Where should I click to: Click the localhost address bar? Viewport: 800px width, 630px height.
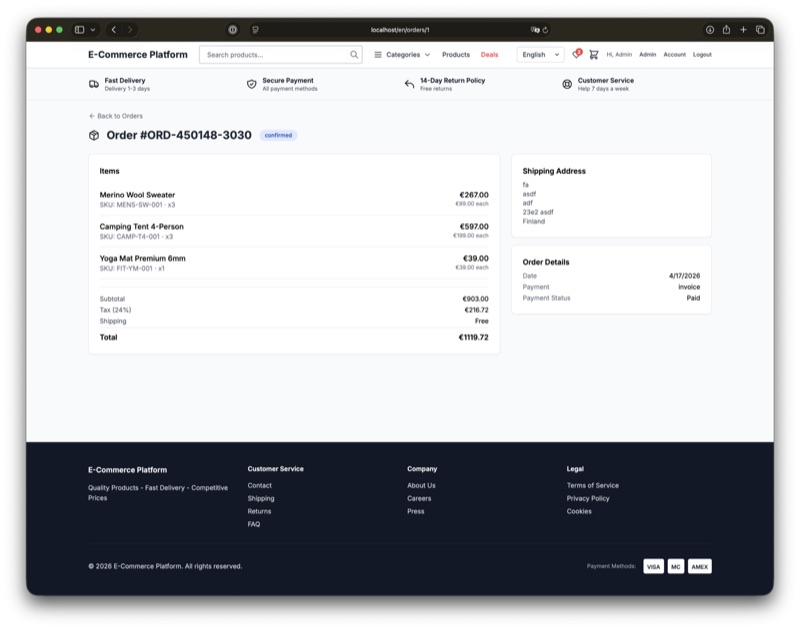coord(399,30)
